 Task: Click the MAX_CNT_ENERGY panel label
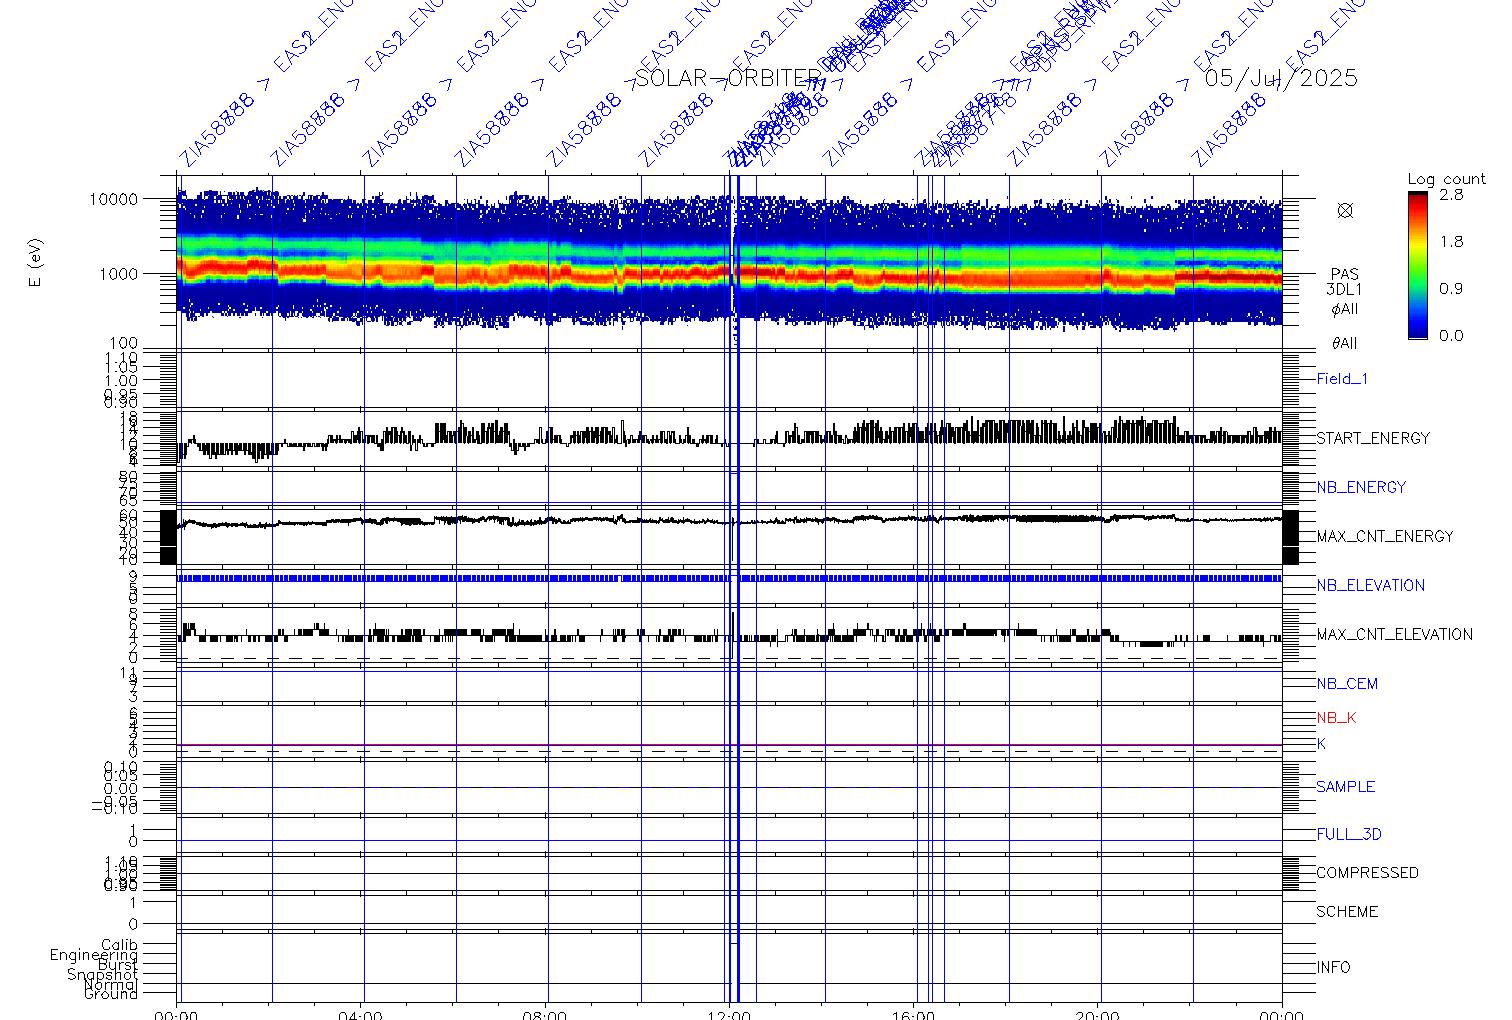pos(1385,536)
